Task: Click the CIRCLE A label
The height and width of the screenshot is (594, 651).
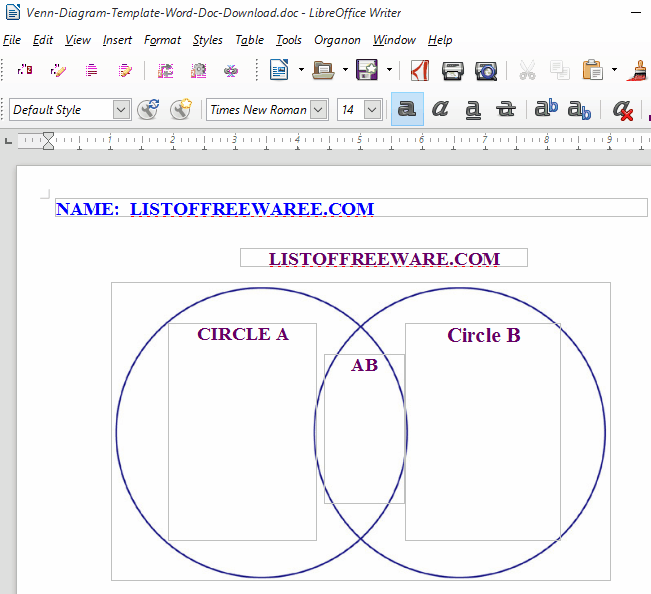Action: pyautogui.click(x=243, y=334)
